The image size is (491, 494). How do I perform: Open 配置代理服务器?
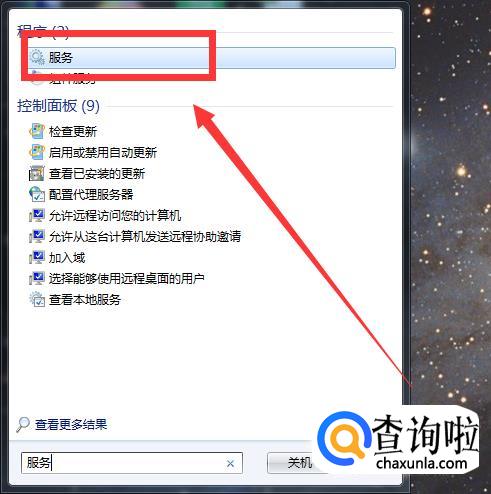pos(91,195)
